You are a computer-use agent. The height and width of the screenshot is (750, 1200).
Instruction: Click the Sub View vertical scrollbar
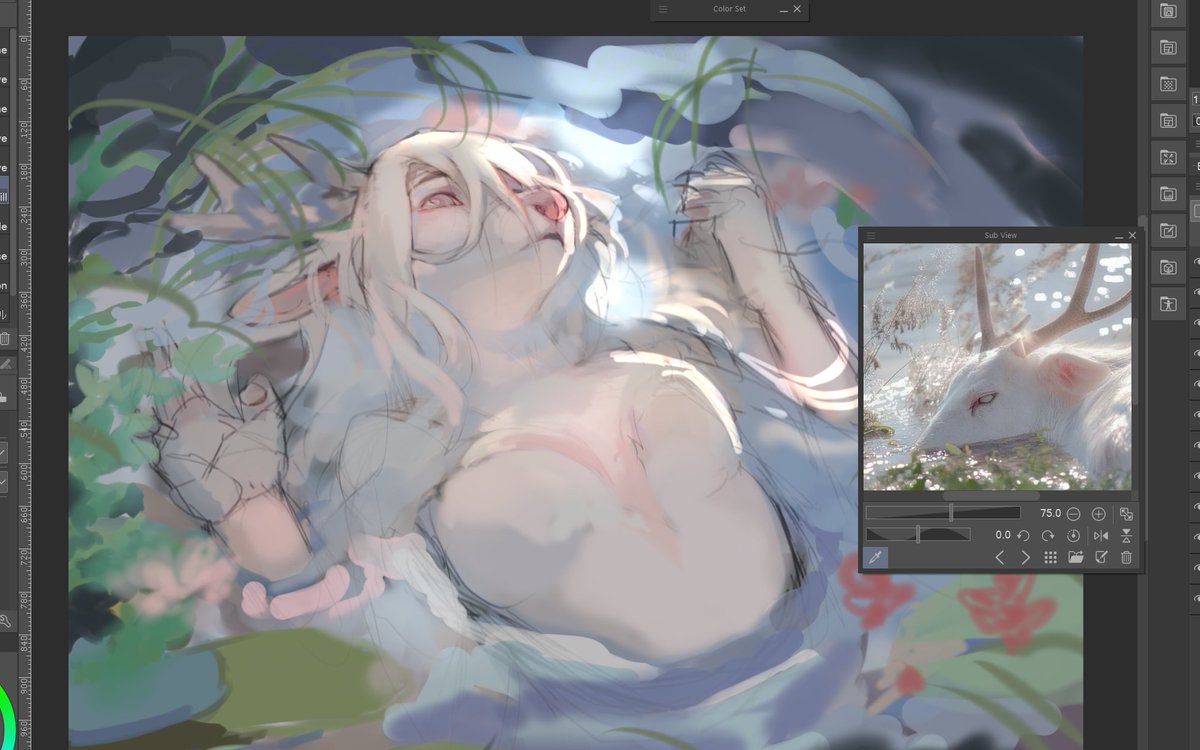[x=1134, y=361]
